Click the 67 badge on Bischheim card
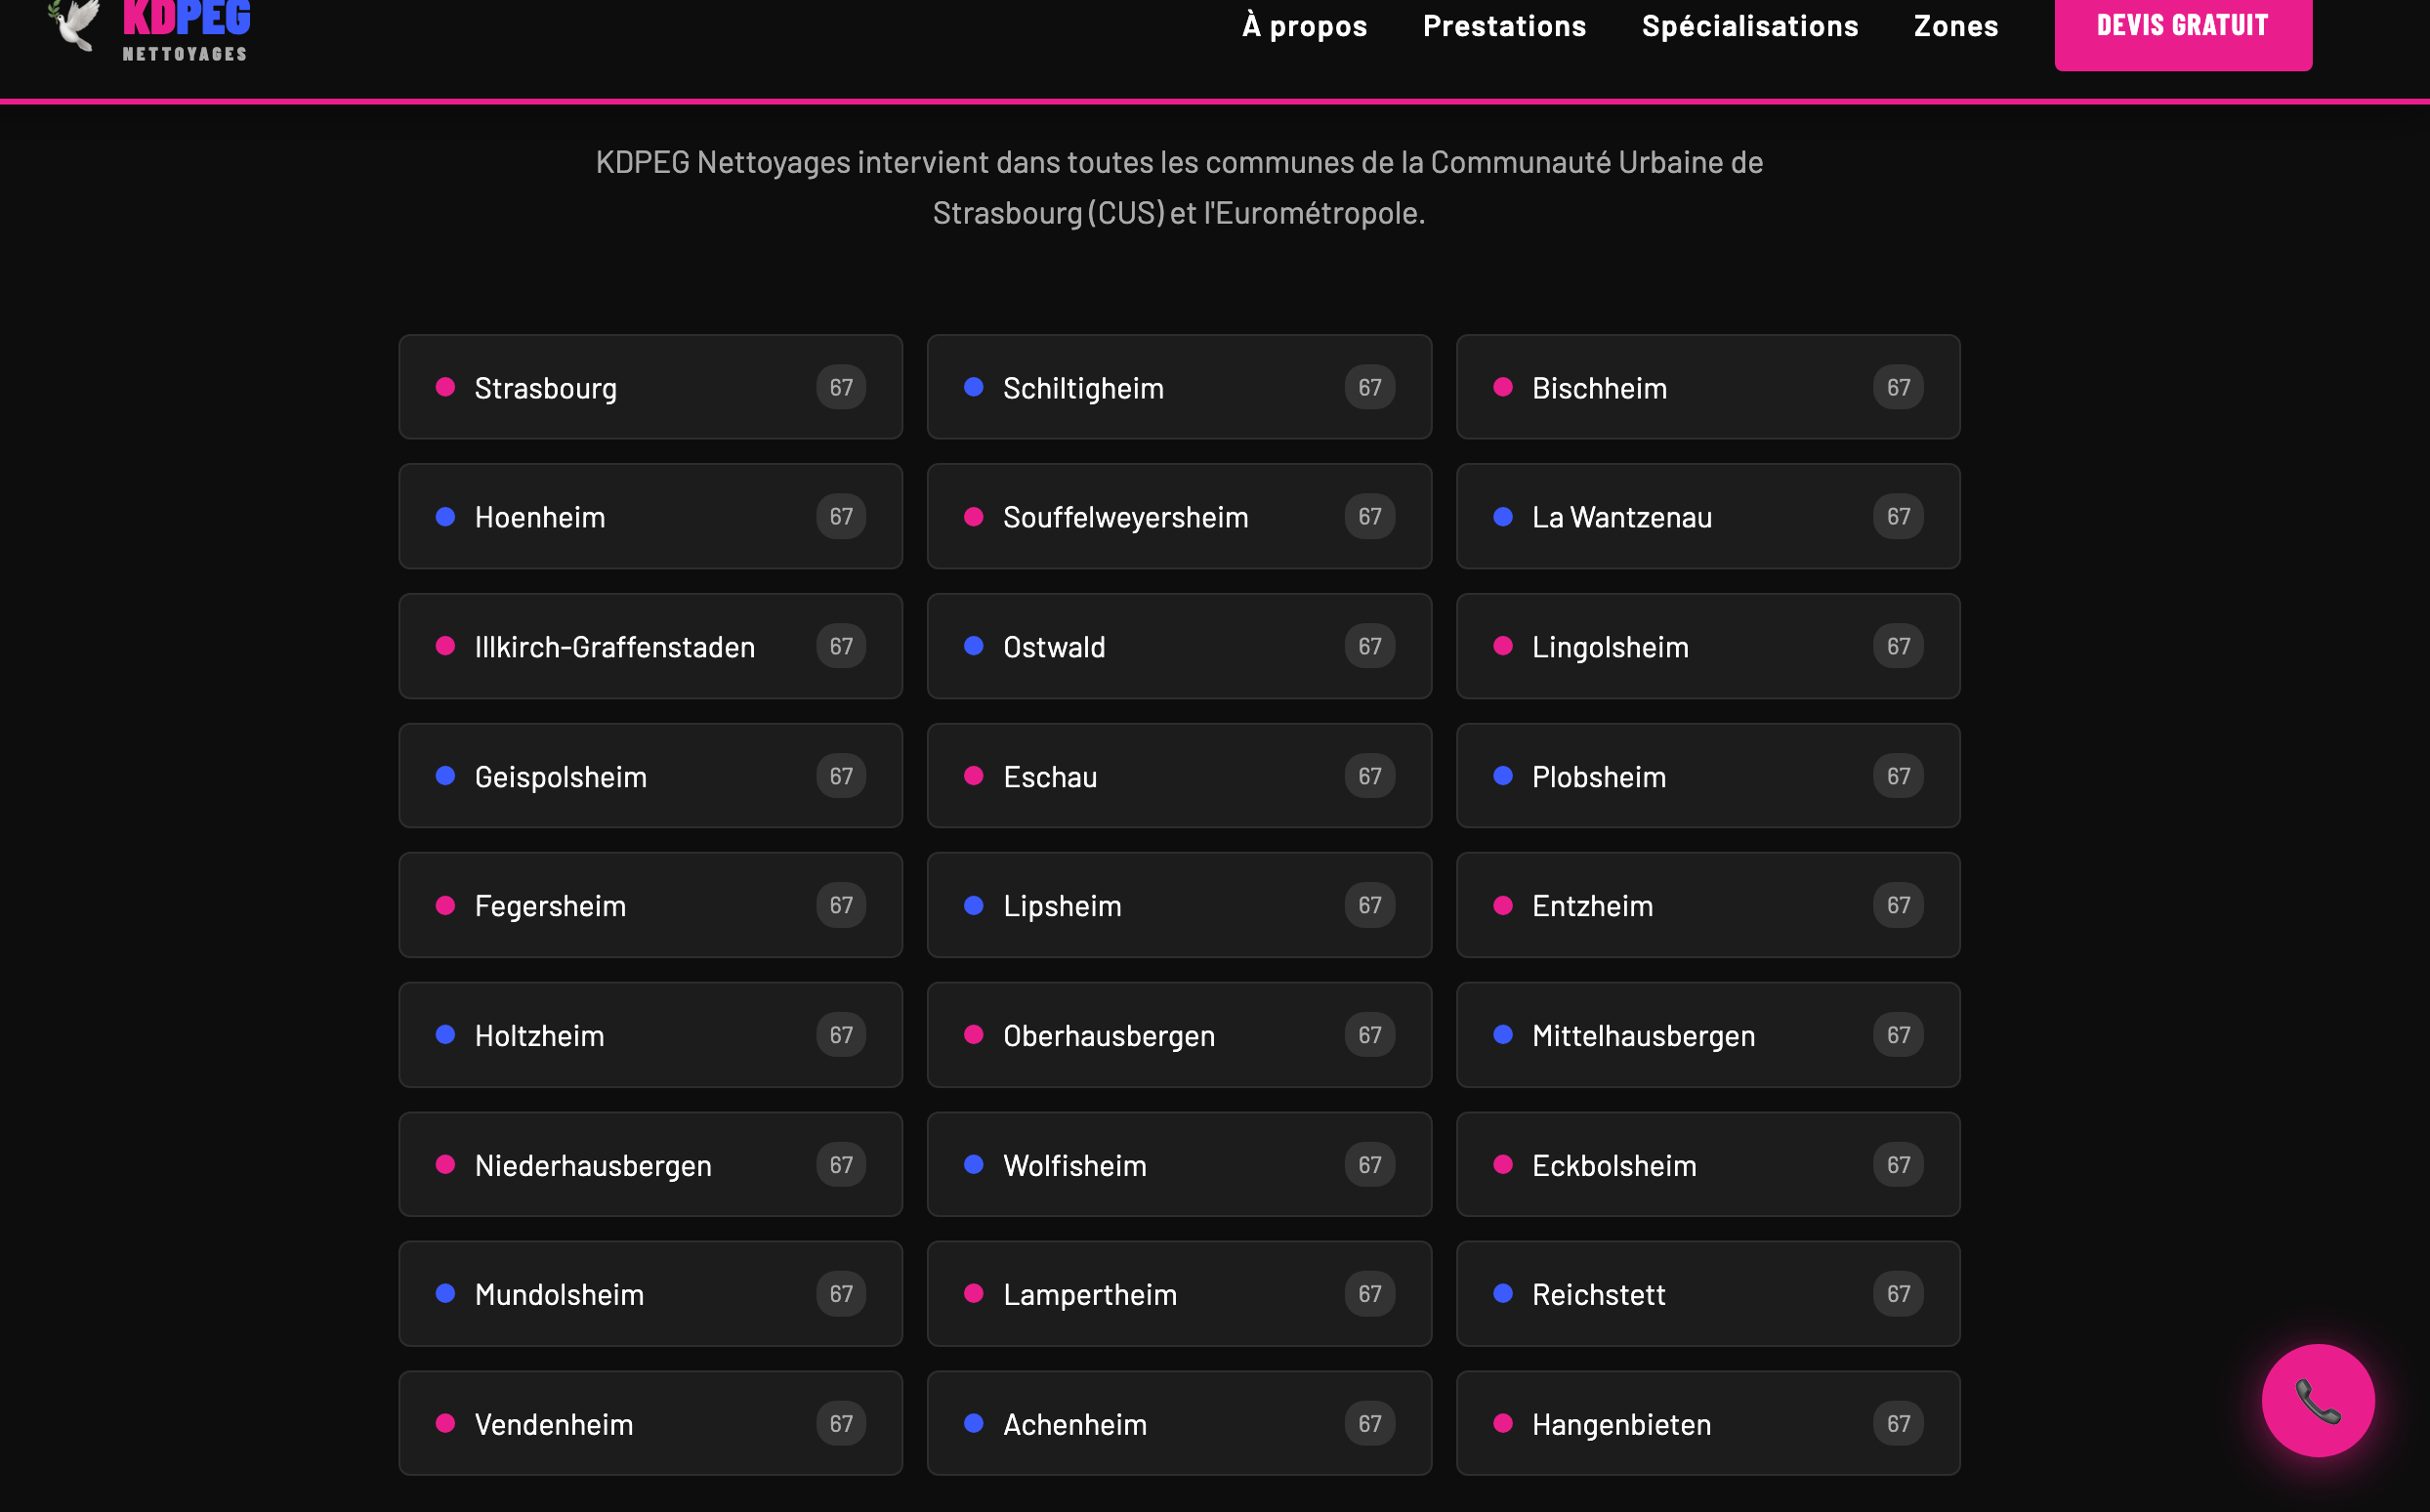 pyautogui.click(x=1898, y=387)
